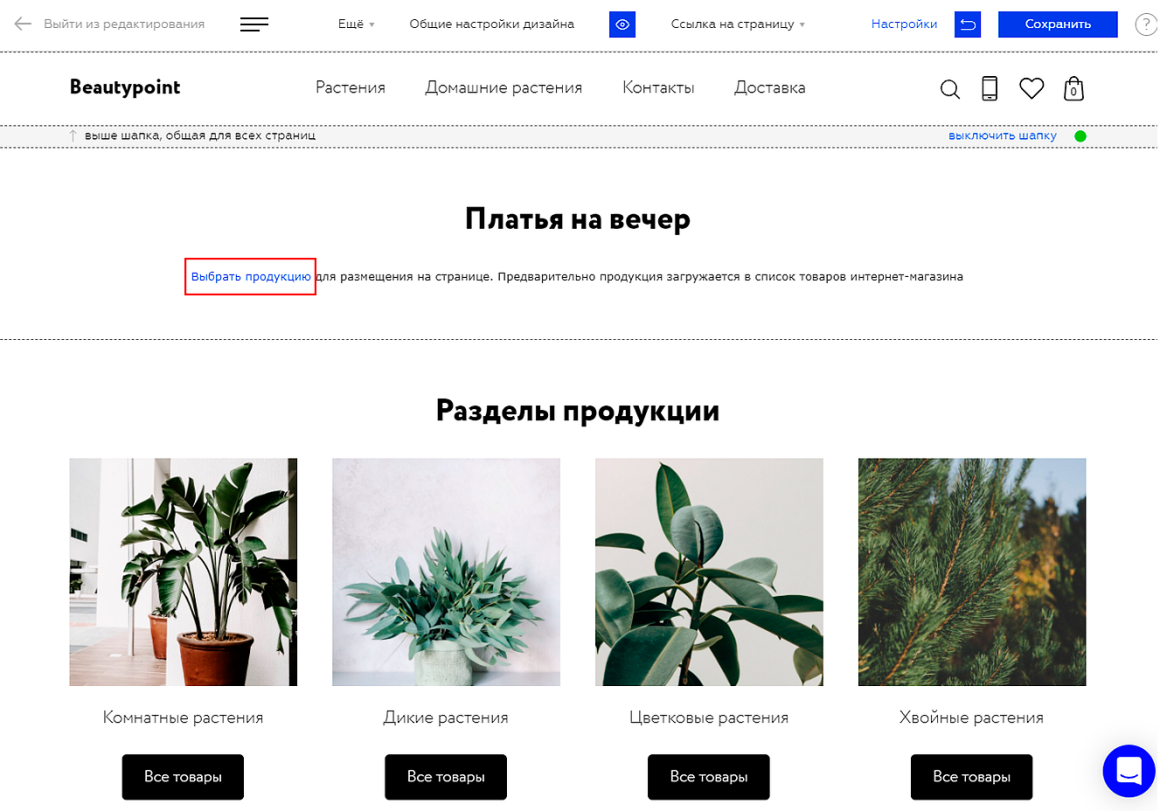Toggle the green header status indicator
1160x811 pixels.
pyautogui.click(x=1080, y=136)
